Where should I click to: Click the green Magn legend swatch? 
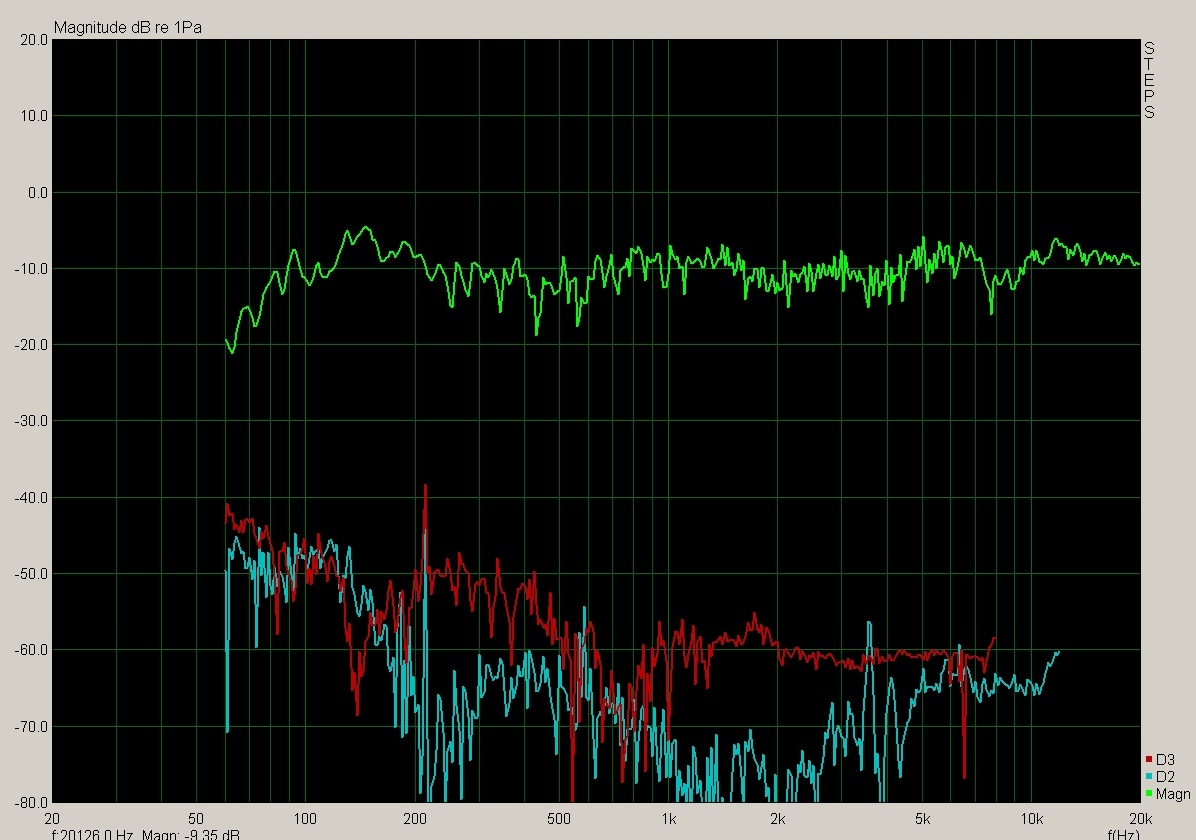1148,794
